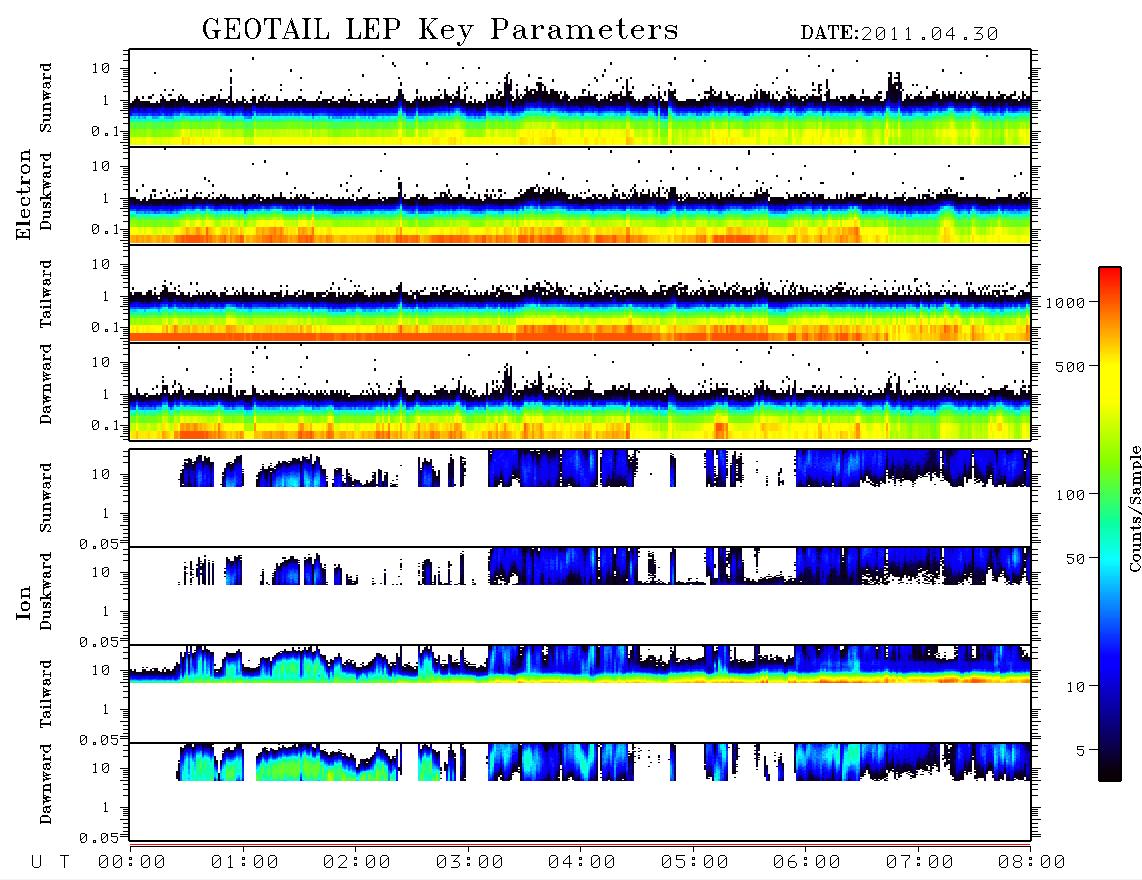Screen dimensions: 1142x880
Task: Click the 500 tick on the colorbar
Action: pyautogui.click(x=1070, y=366)
